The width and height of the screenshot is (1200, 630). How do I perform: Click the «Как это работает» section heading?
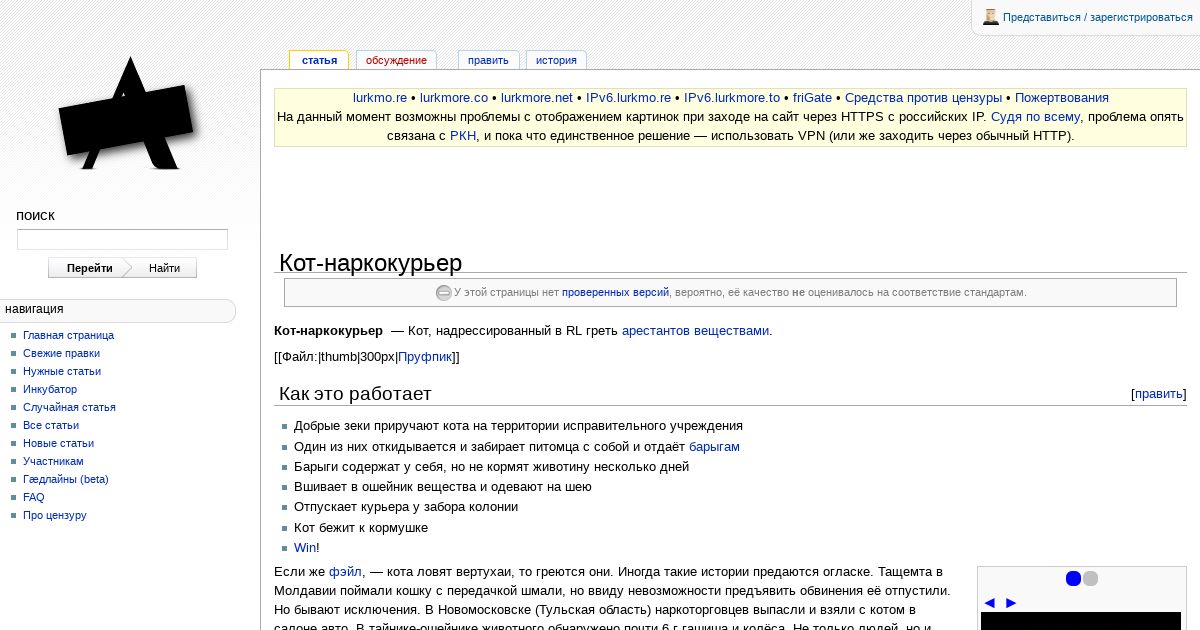(x=355, y=394)
